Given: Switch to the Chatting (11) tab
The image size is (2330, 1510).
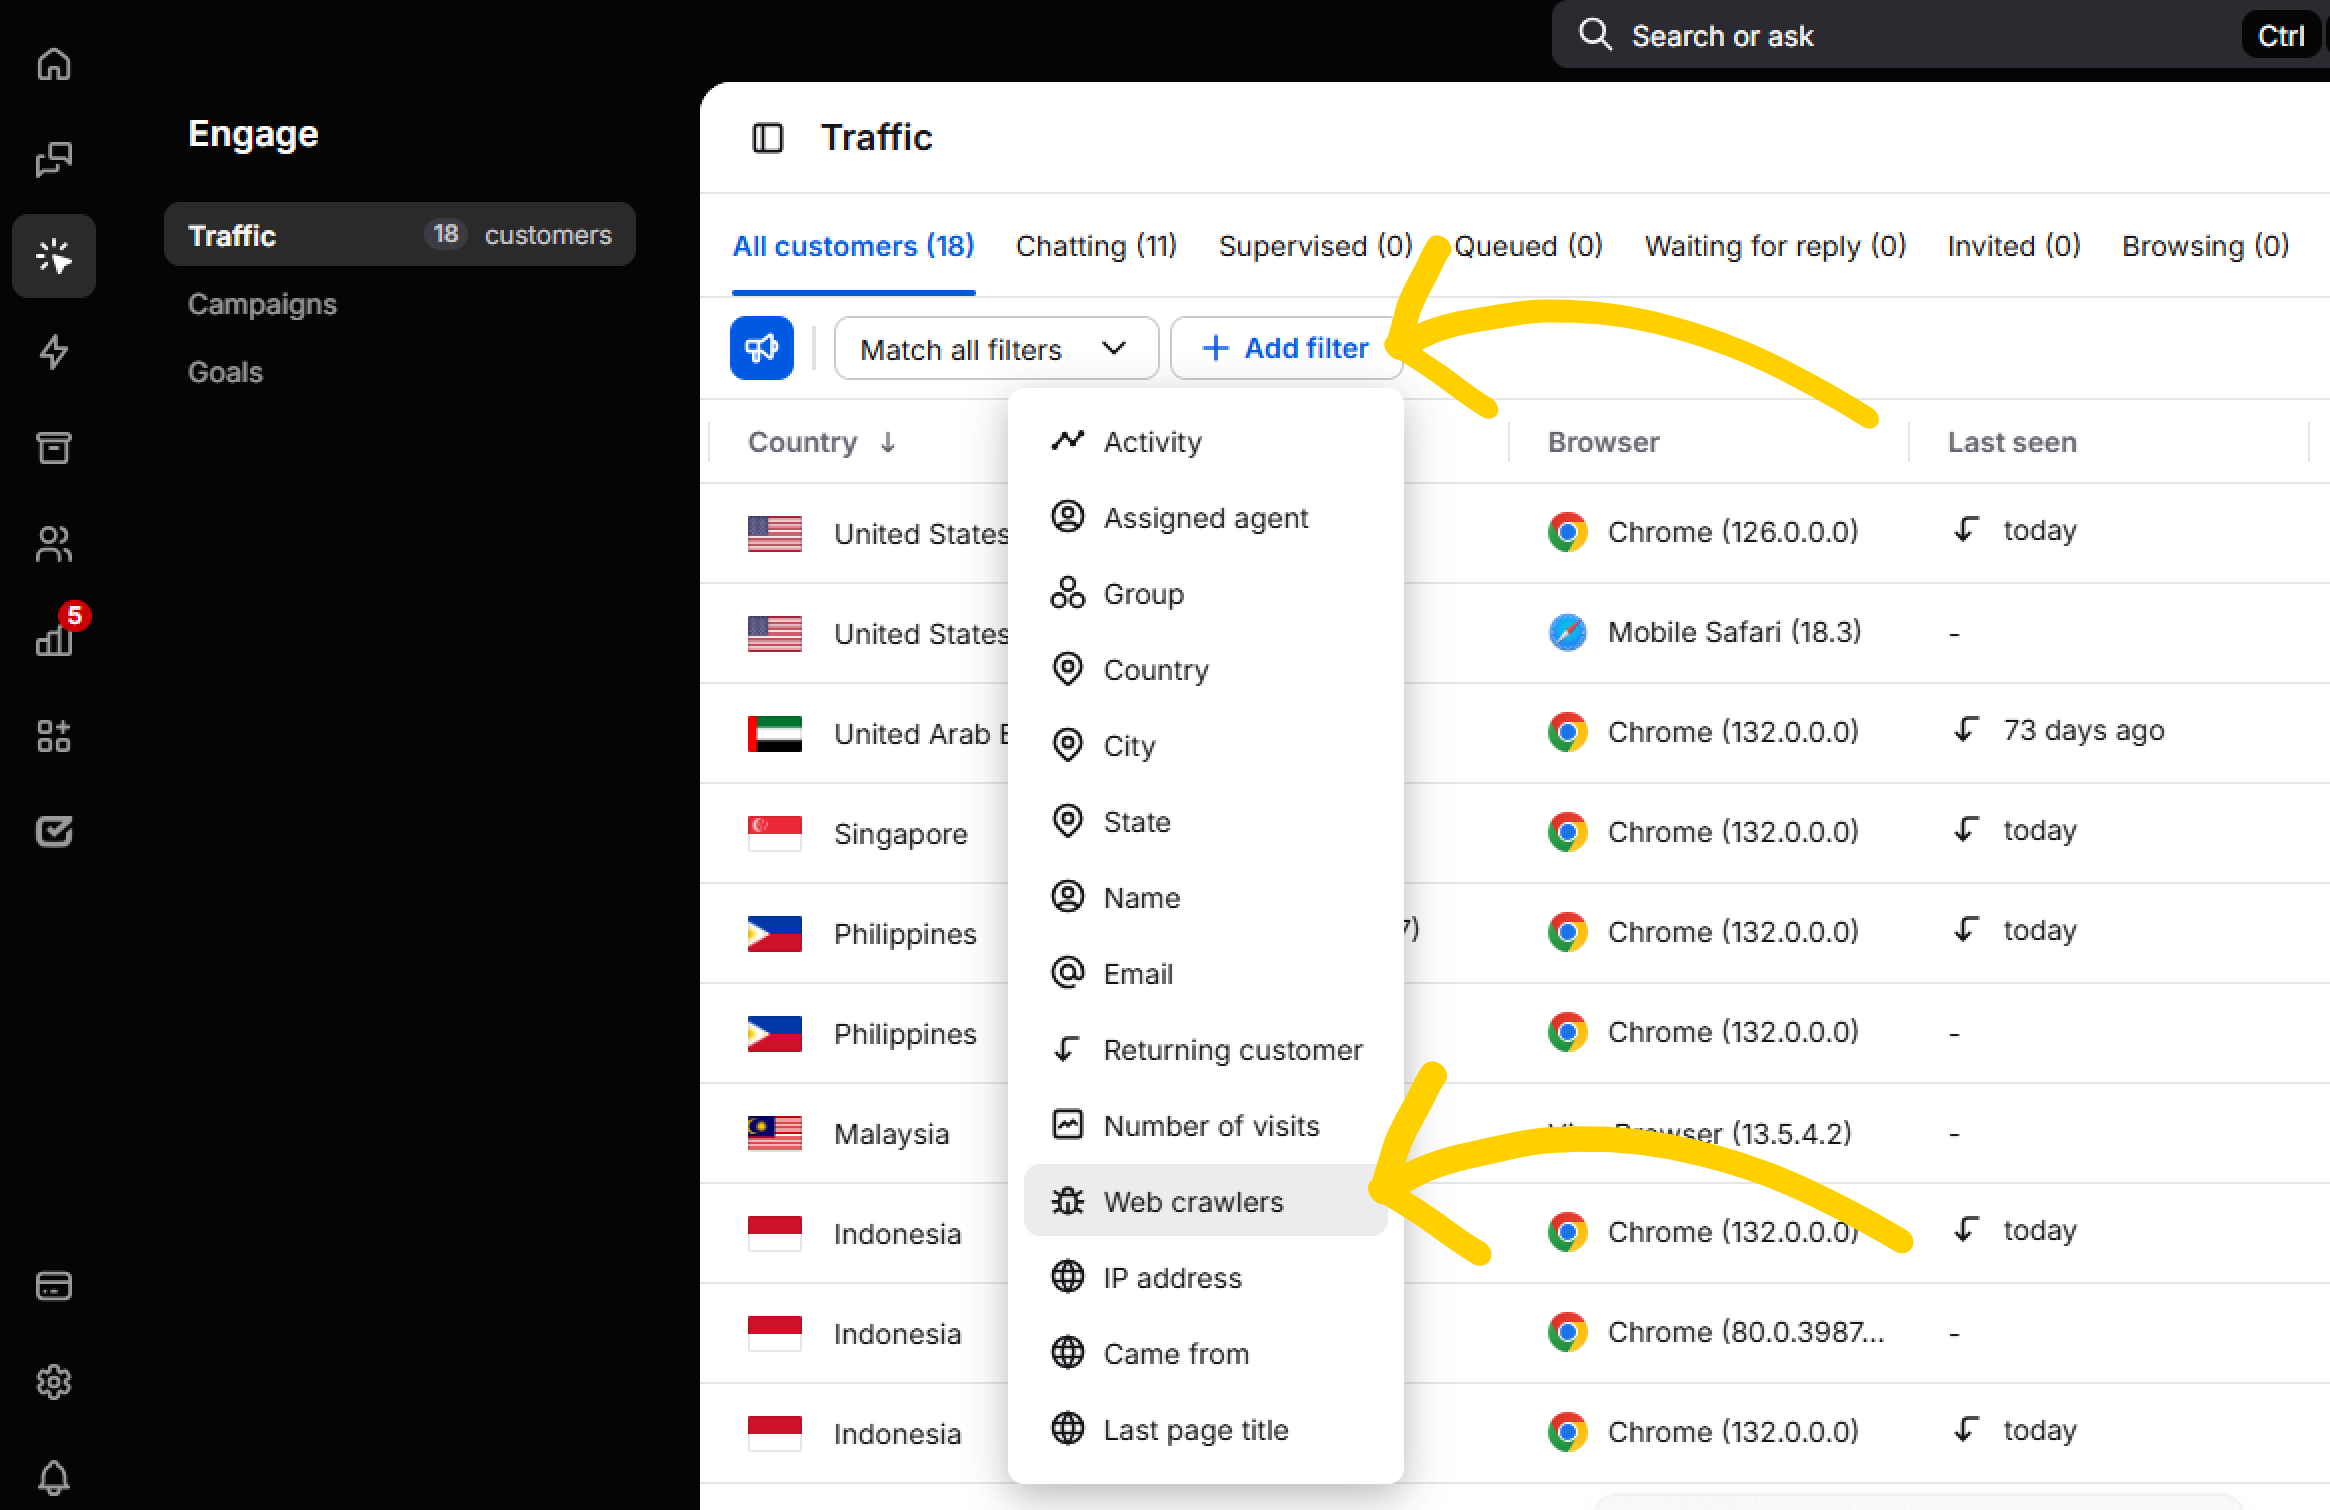Looking at the screenshot, I should pos(1096,246).
